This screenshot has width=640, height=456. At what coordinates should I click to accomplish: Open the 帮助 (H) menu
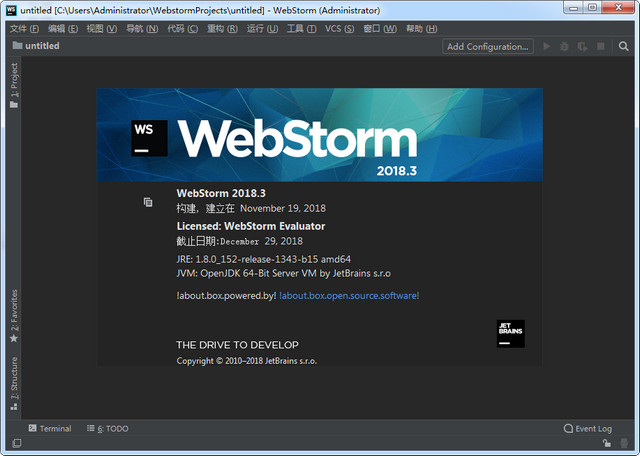[x=421, y=29]
